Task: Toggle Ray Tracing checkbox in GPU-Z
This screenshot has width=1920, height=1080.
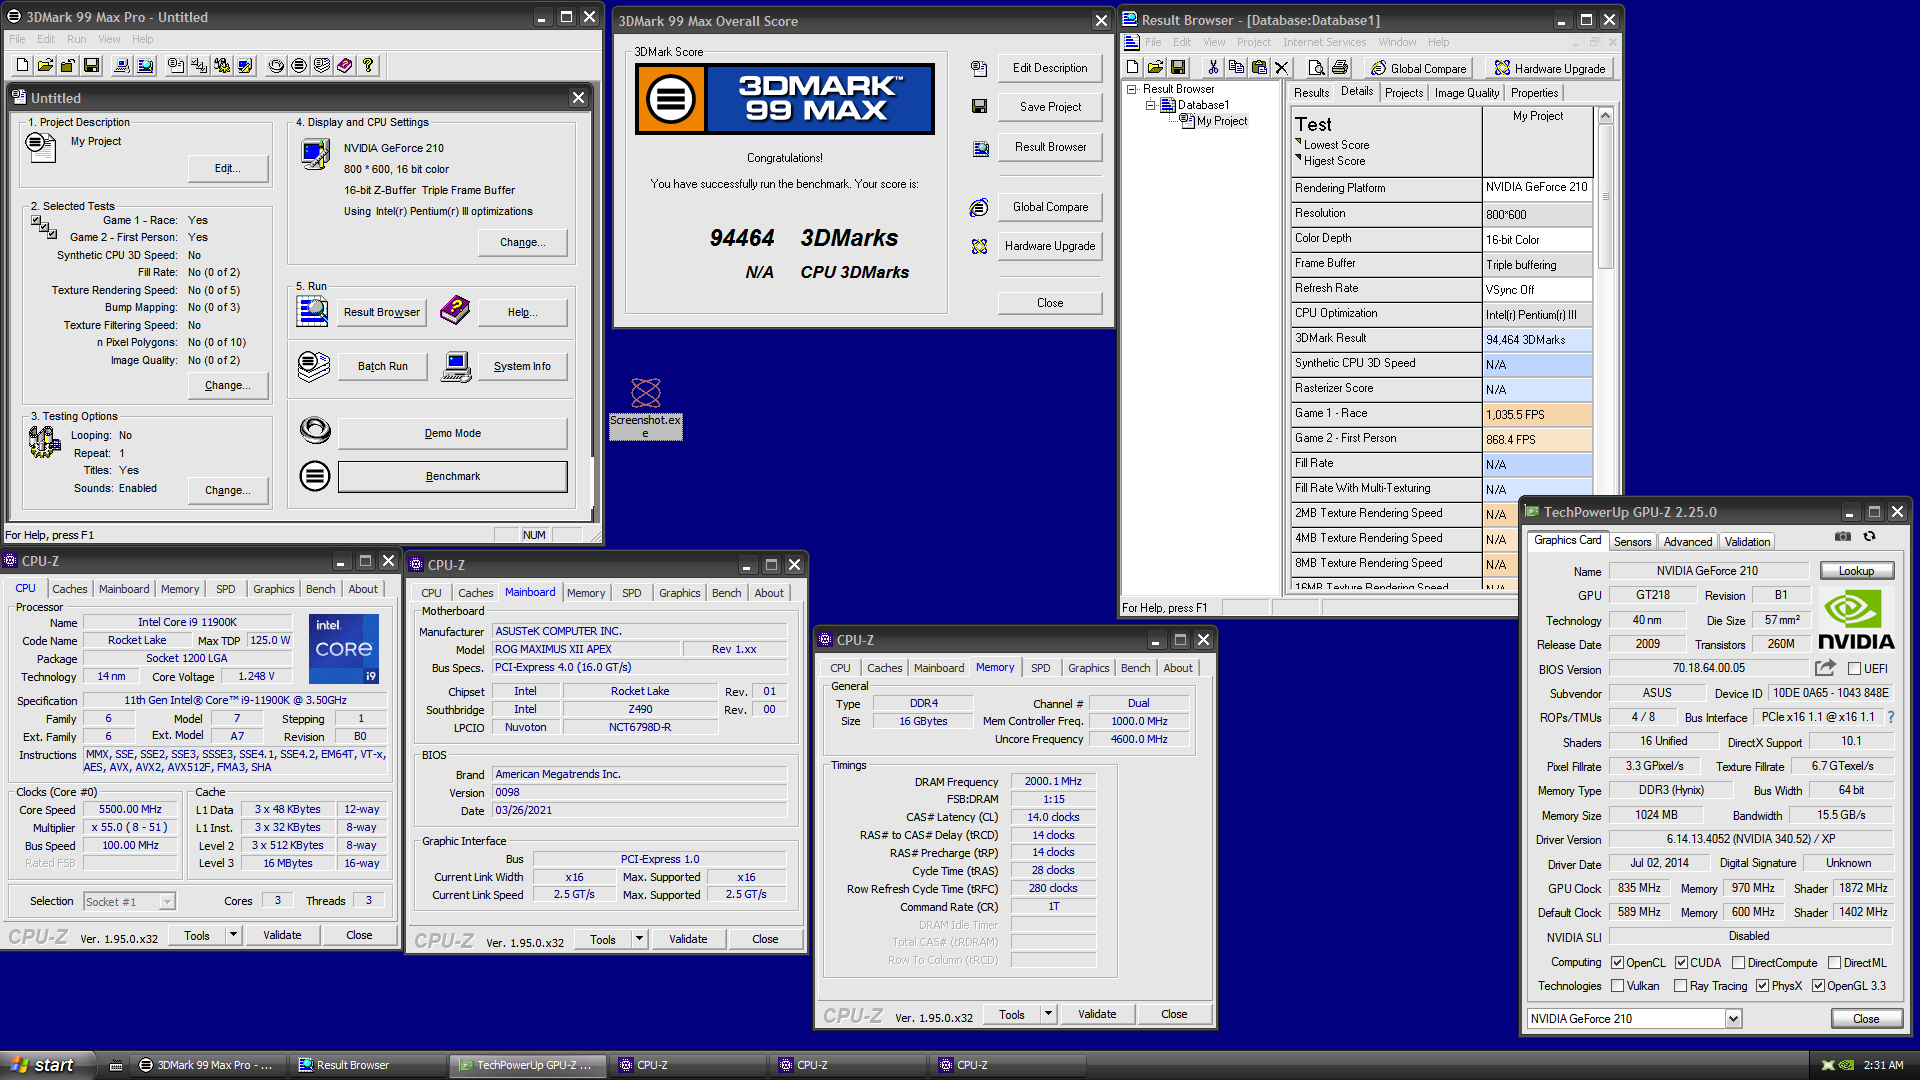Action: click(1680, 986)
